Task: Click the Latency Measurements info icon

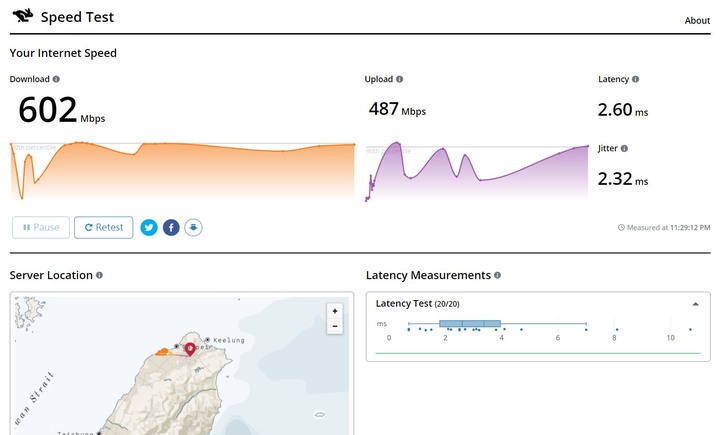Action: point(497,275)
